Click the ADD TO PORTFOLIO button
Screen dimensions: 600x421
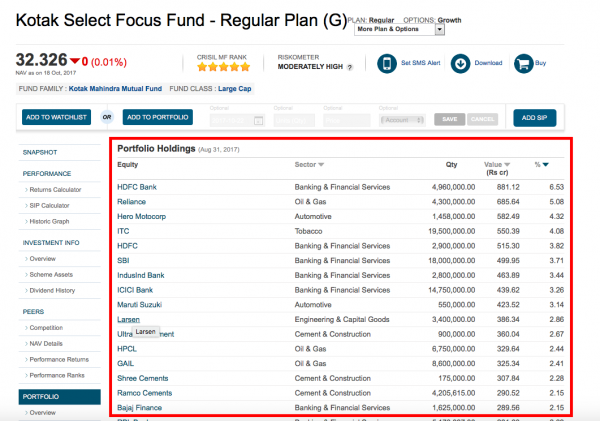pos(158,117)
